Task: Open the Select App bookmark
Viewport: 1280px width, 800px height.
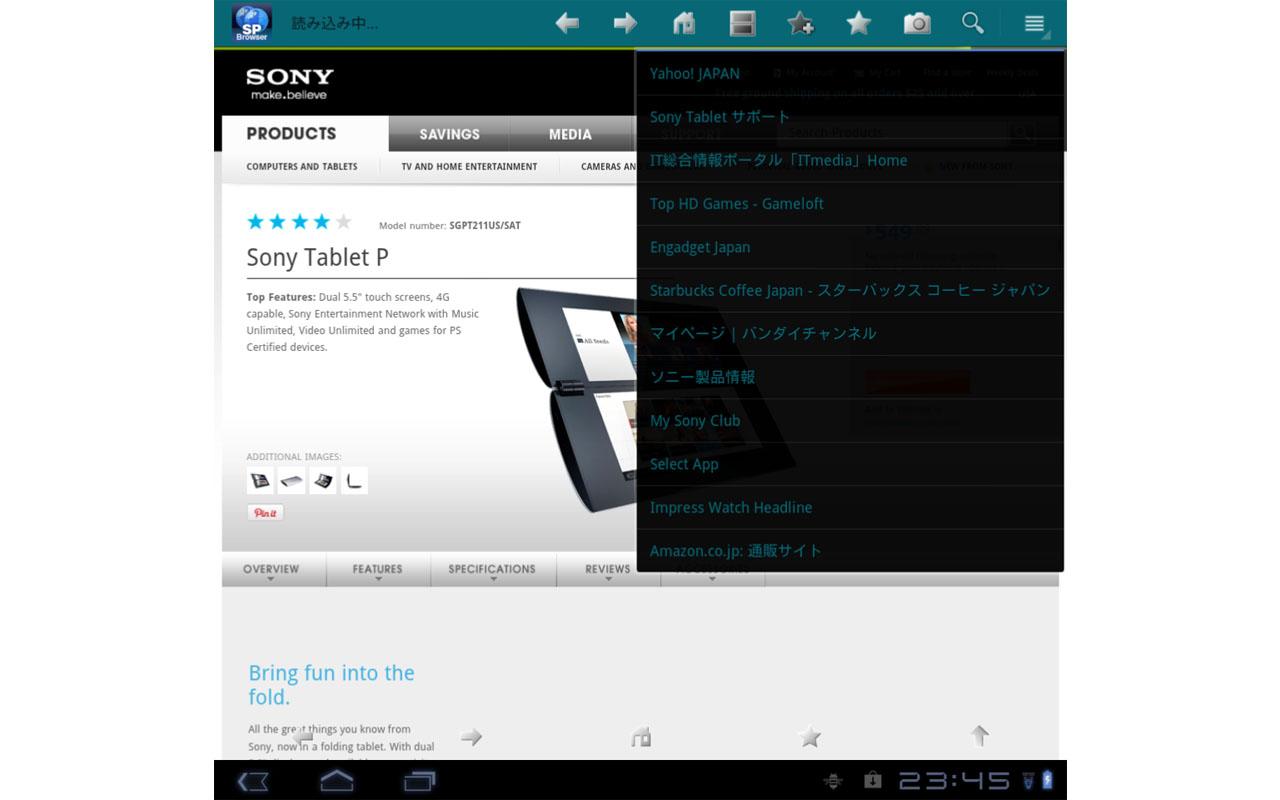Action: pos(850,464)
